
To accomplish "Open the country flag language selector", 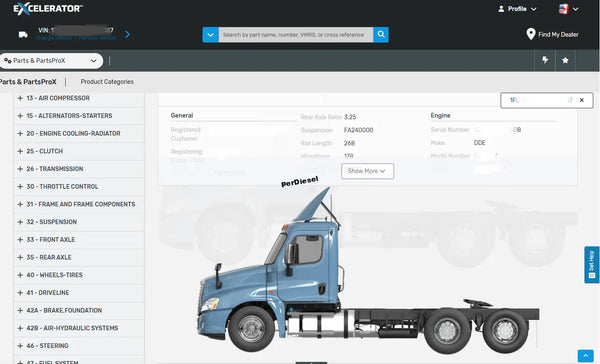I will coord(568,9).
